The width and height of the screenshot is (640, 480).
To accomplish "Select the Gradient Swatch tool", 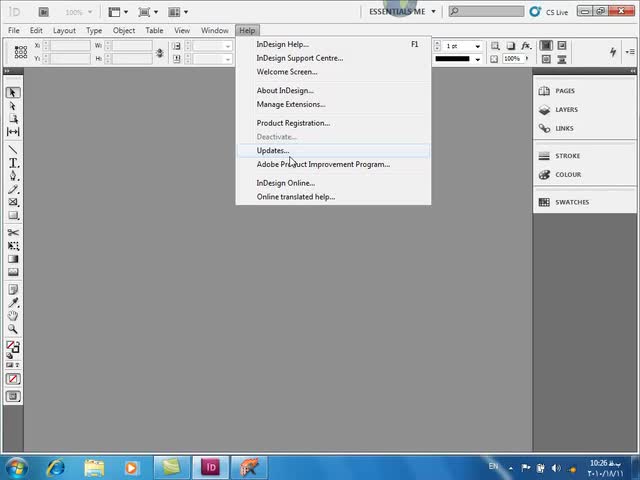I will pos(13,259).
